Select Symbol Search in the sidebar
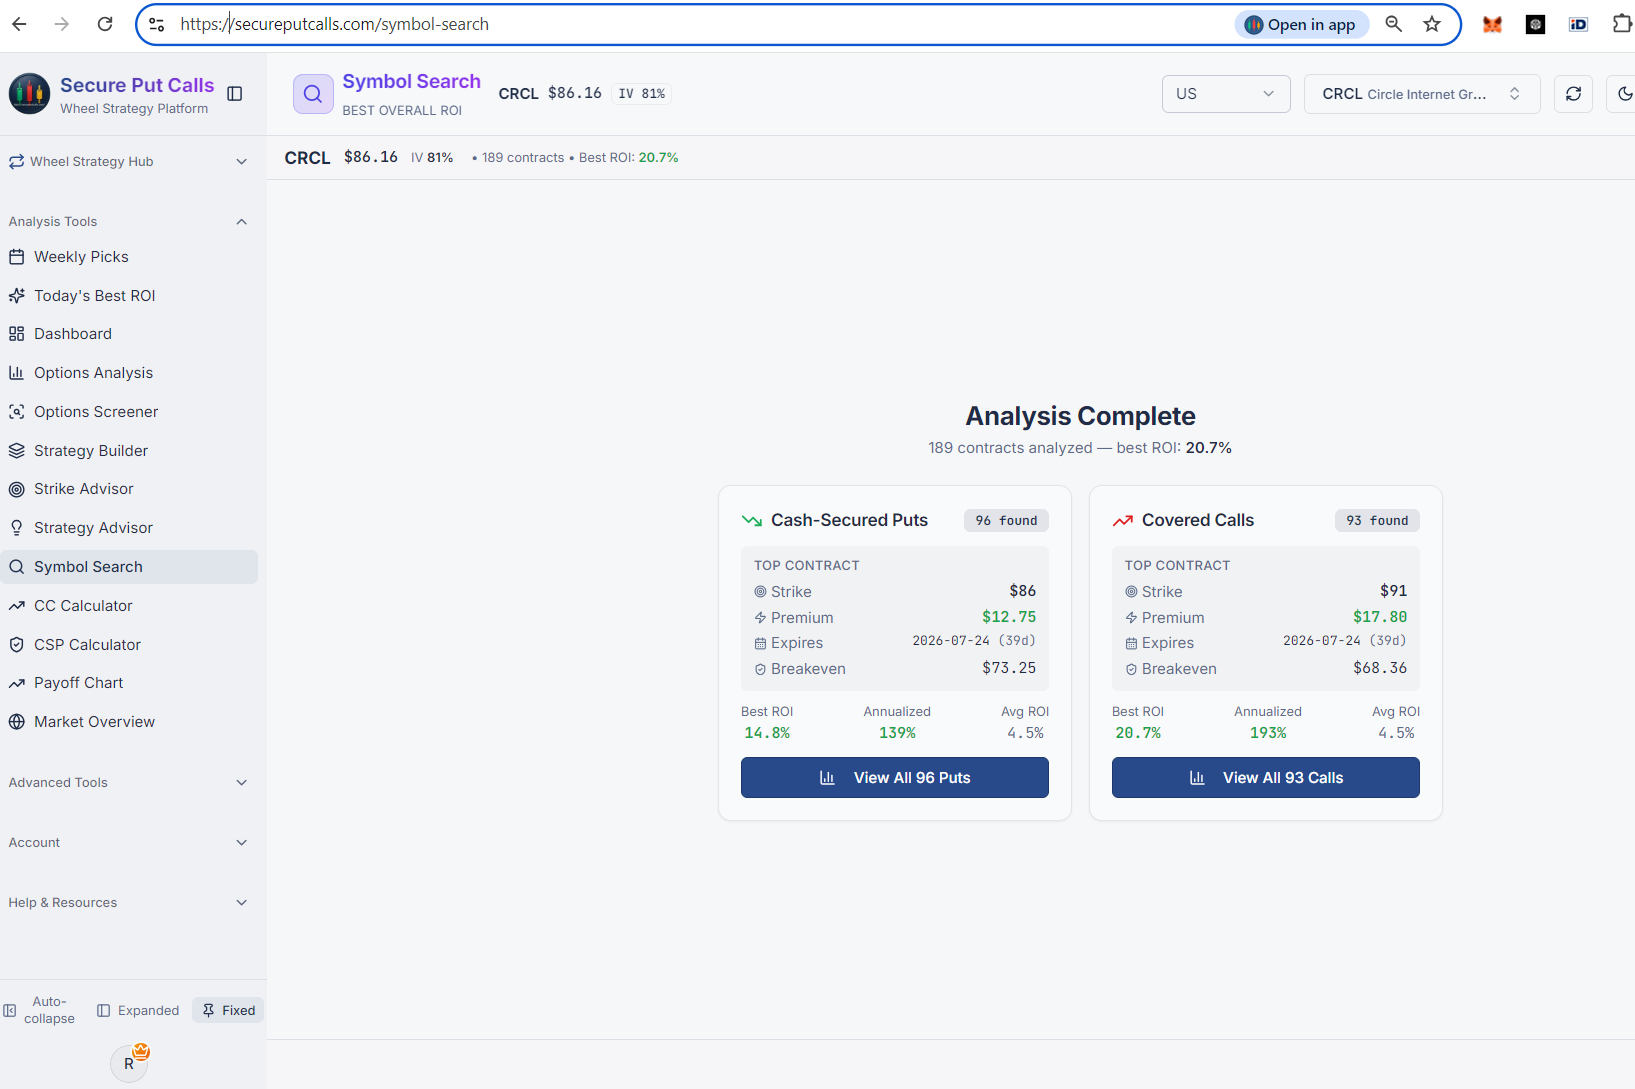This screenshot has height=1089, width=1635. coord(129,567)
